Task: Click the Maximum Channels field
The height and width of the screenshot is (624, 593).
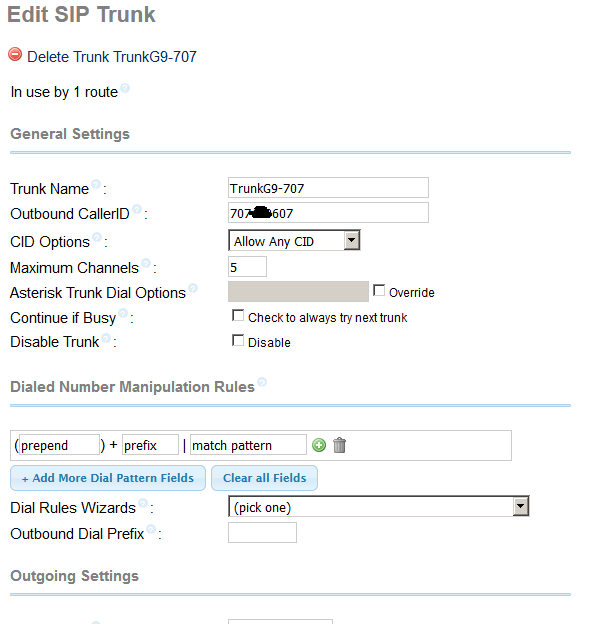Action: pyautogui.click(x=247, y=267)
